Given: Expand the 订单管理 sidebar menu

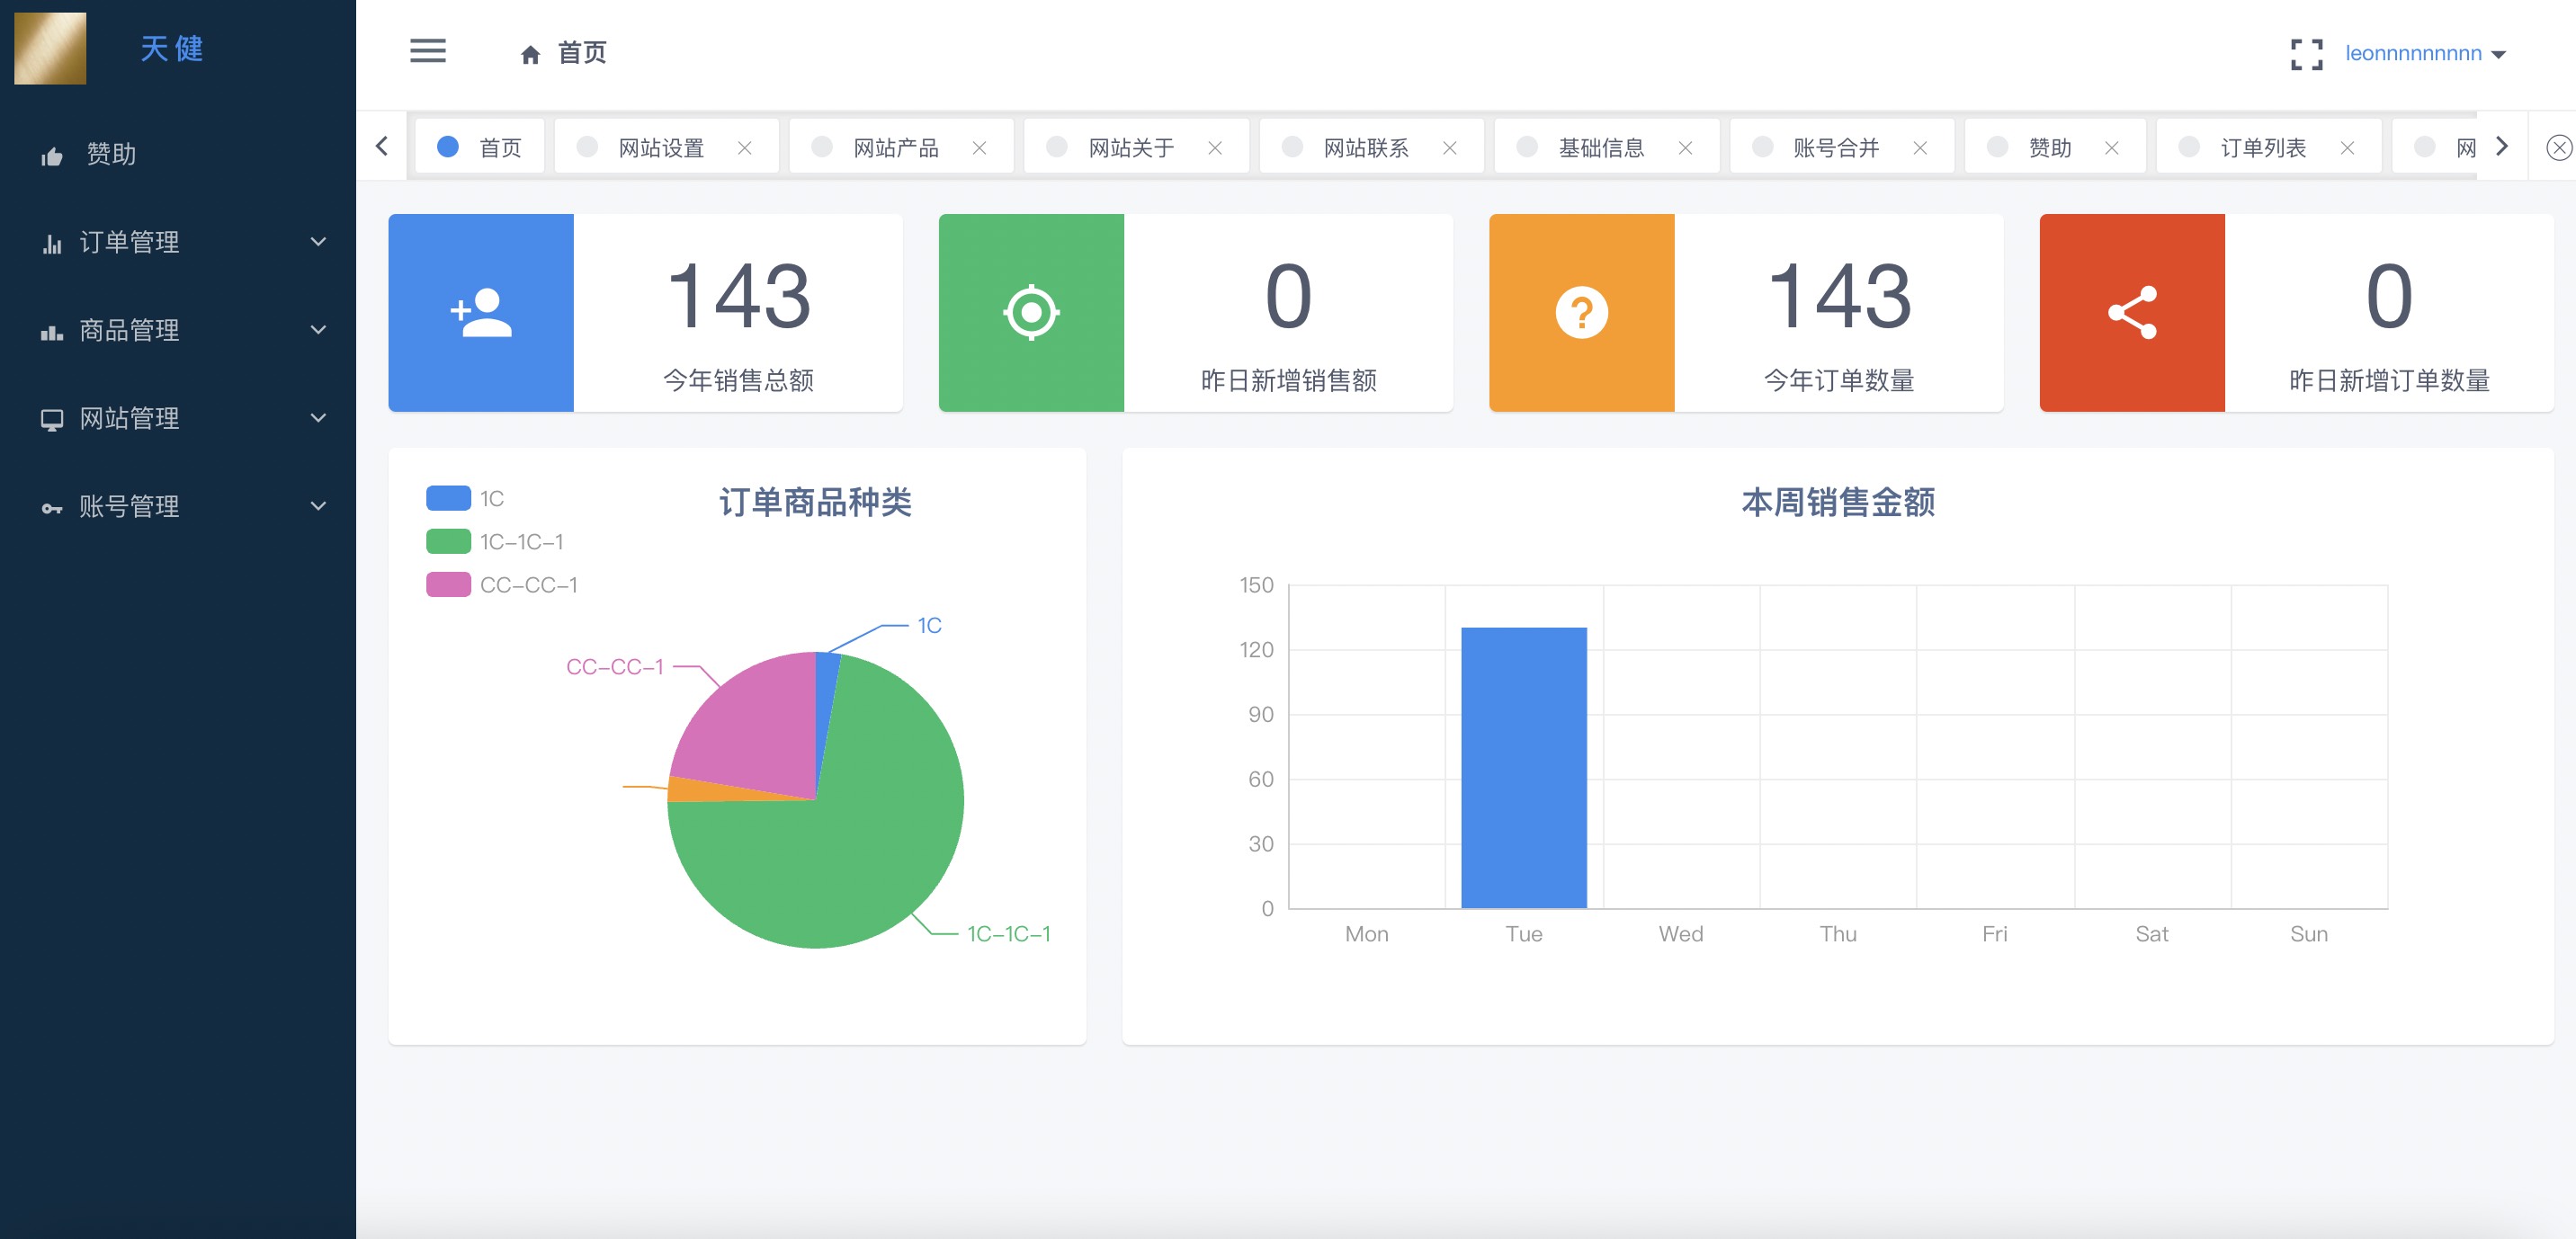Looking at the screenshot, I should [x=178, y=242].
